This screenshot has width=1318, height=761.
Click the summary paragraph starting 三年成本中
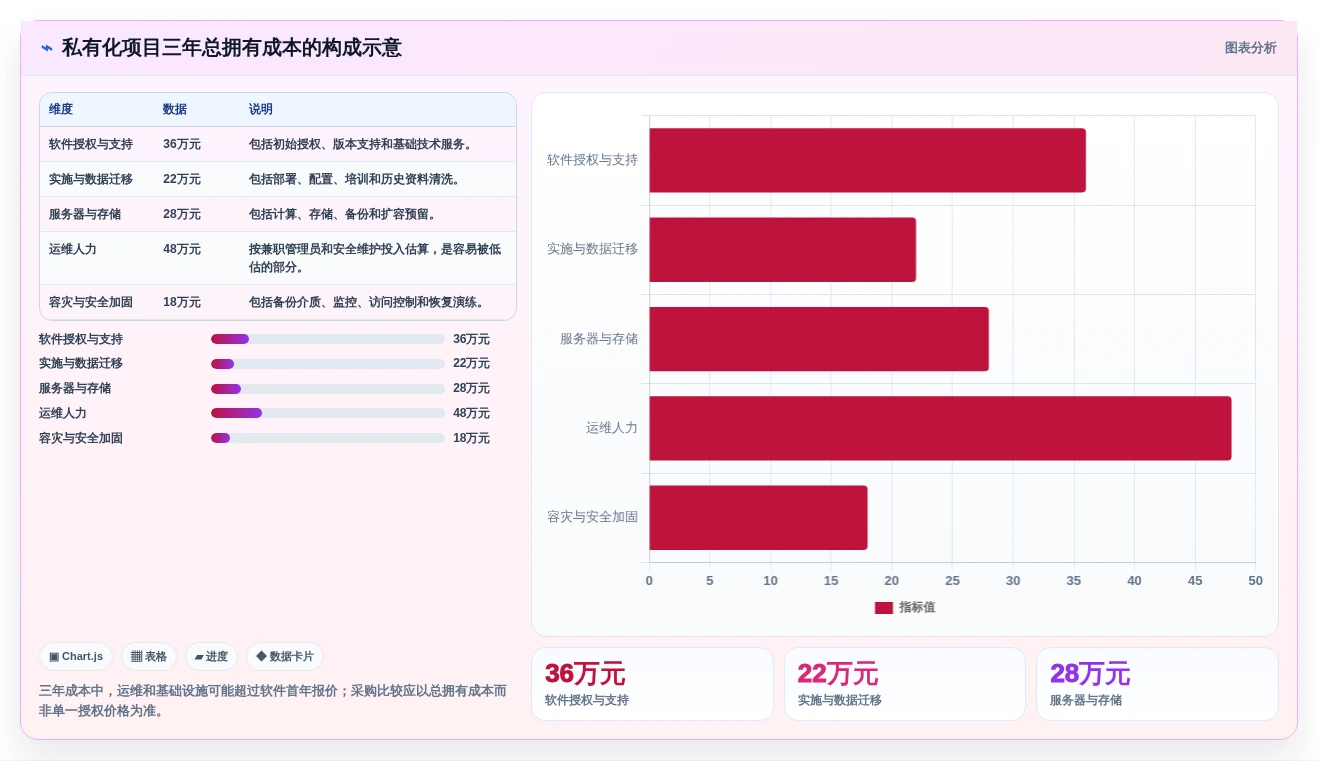coord(273,701)
